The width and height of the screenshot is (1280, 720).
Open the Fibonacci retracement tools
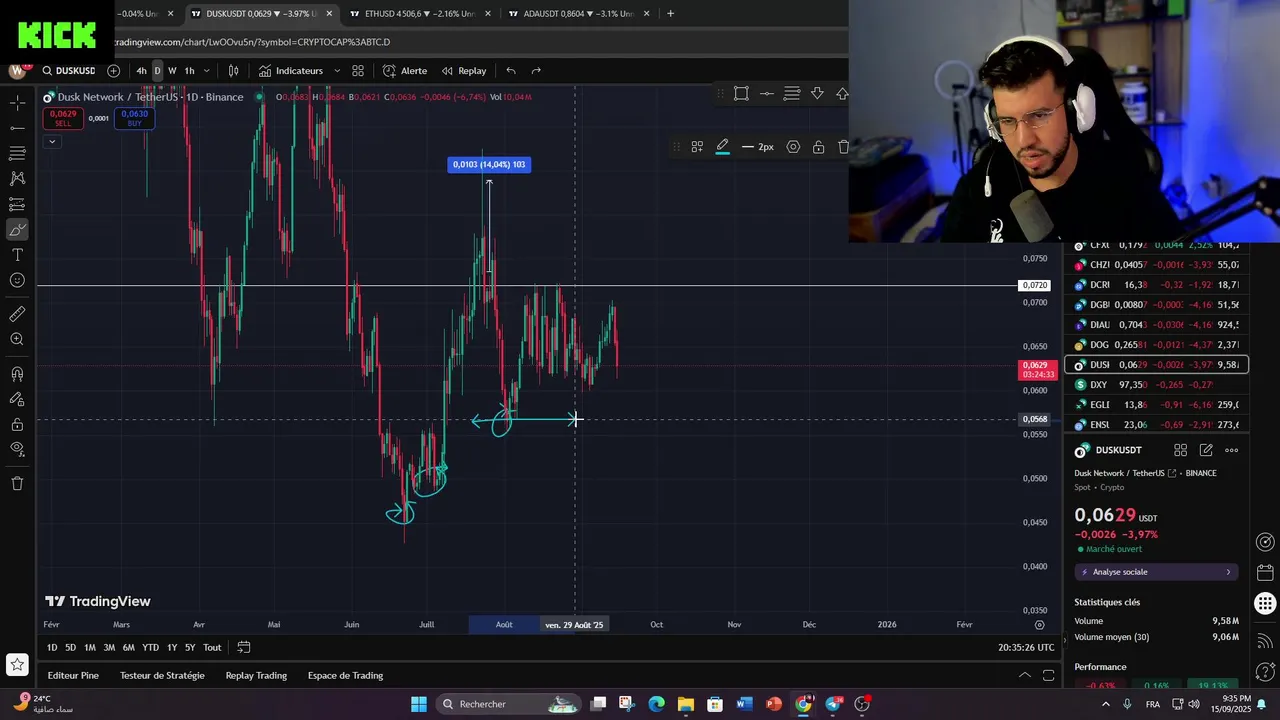pyautogui.click(x=17, y=153)
